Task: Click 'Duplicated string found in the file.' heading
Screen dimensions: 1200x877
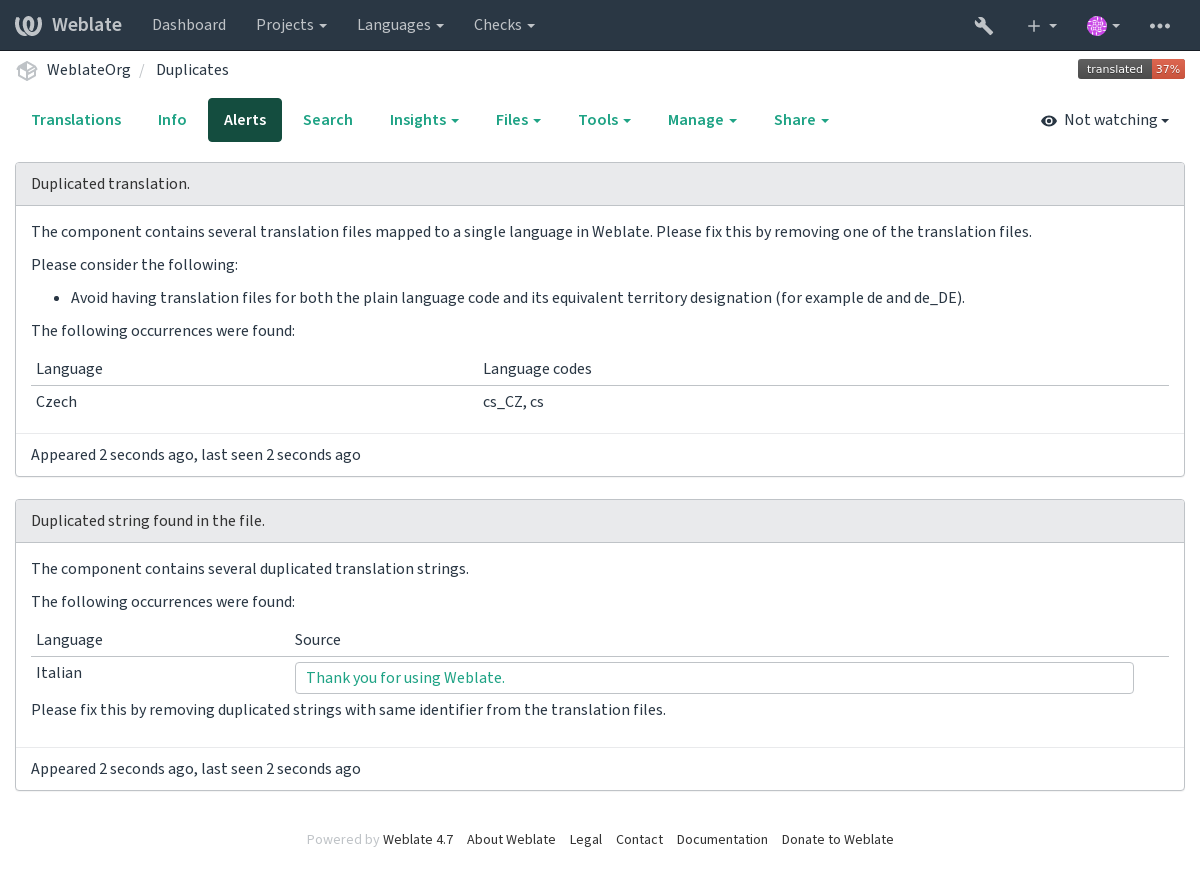Action: pos(148,521)
